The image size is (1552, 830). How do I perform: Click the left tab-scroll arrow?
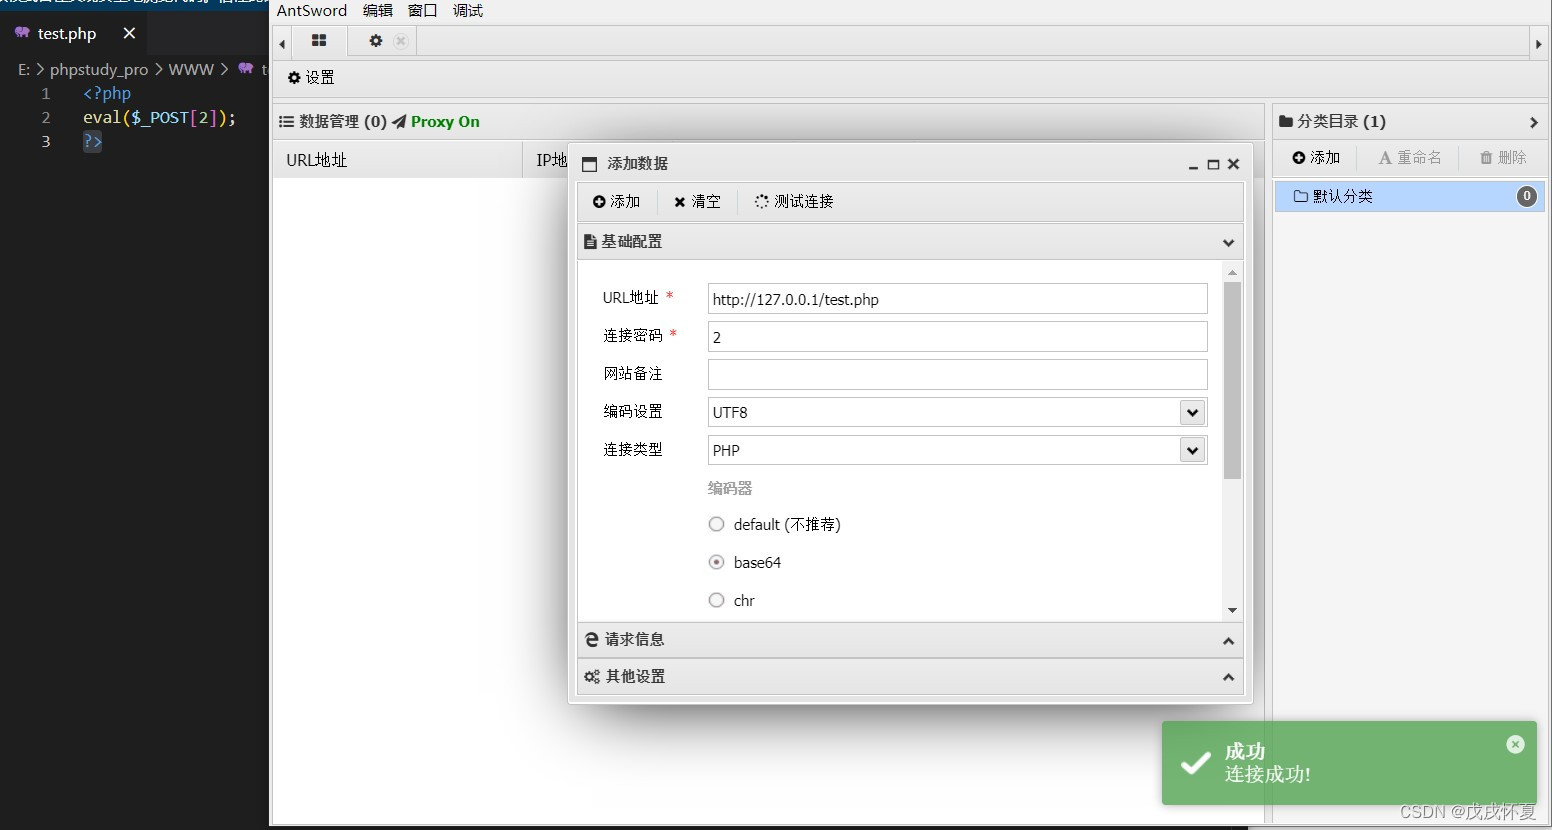[282, 44]
